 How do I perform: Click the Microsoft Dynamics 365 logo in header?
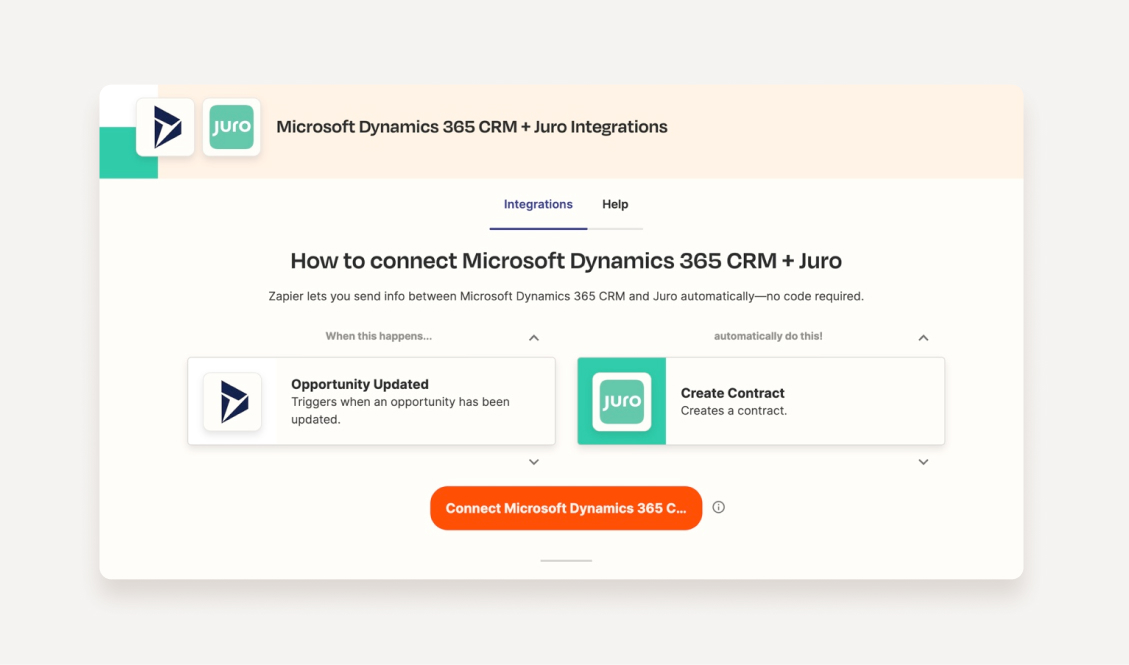[165, 127]
